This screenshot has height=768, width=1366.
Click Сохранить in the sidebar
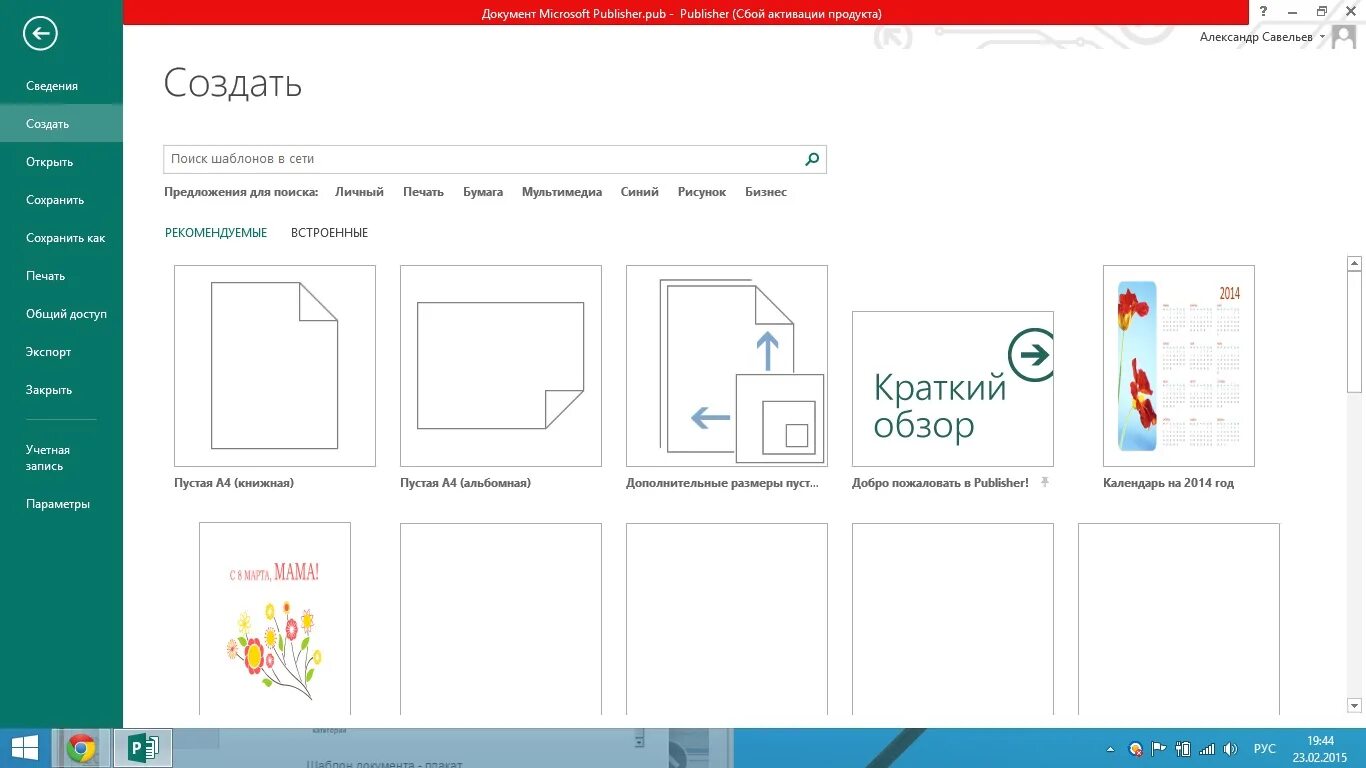pos(61,200)
